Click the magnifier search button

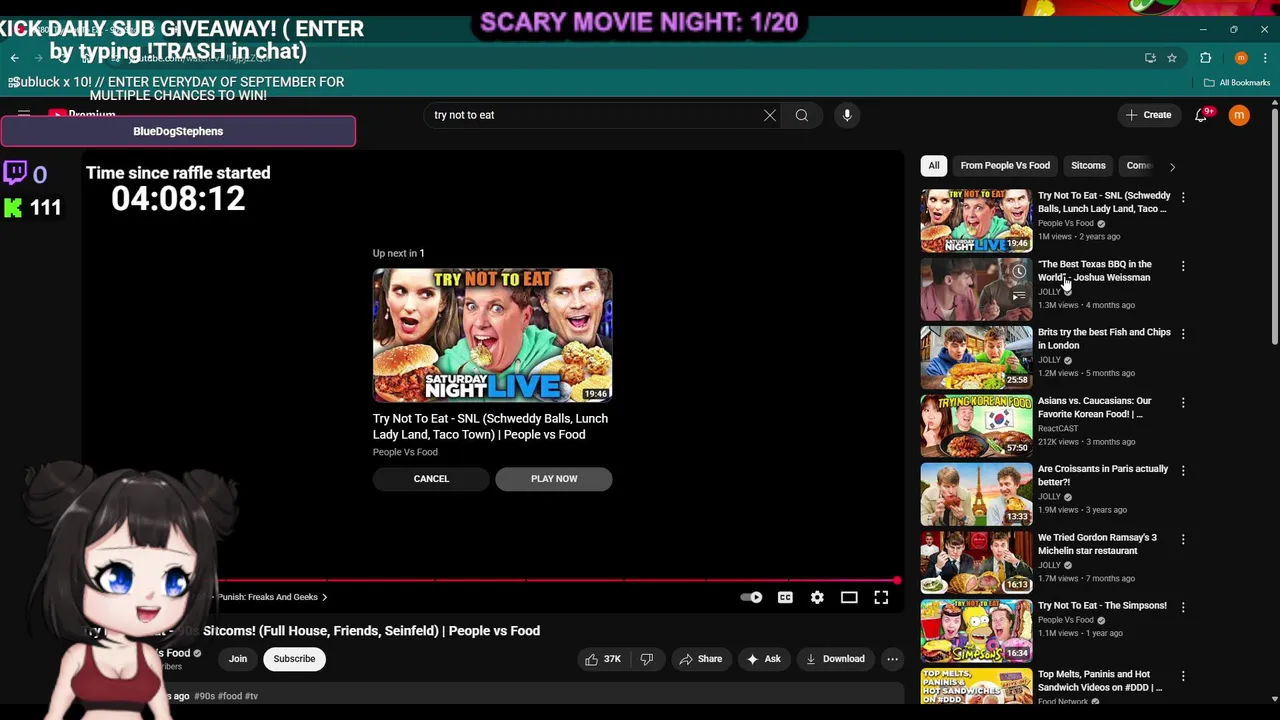(802, 115)
